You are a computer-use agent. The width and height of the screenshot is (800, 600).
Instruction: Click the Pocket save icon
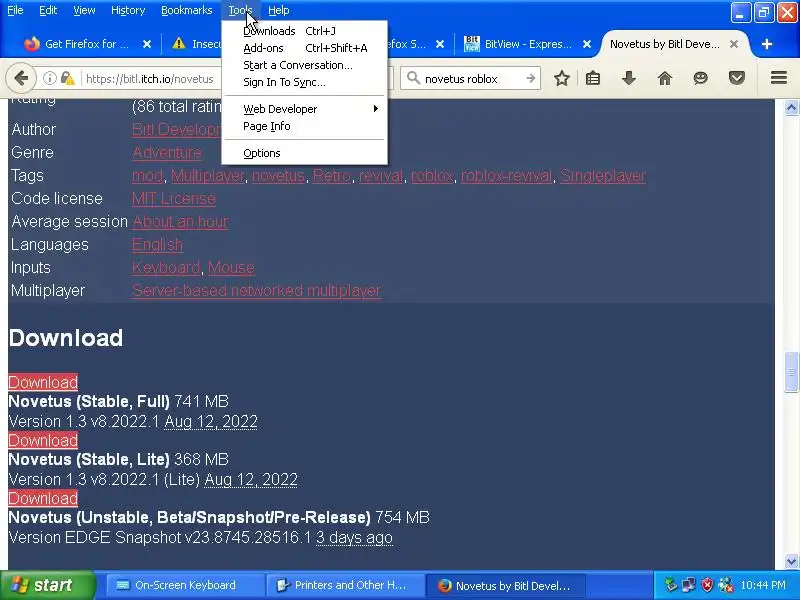click(737, 79)
